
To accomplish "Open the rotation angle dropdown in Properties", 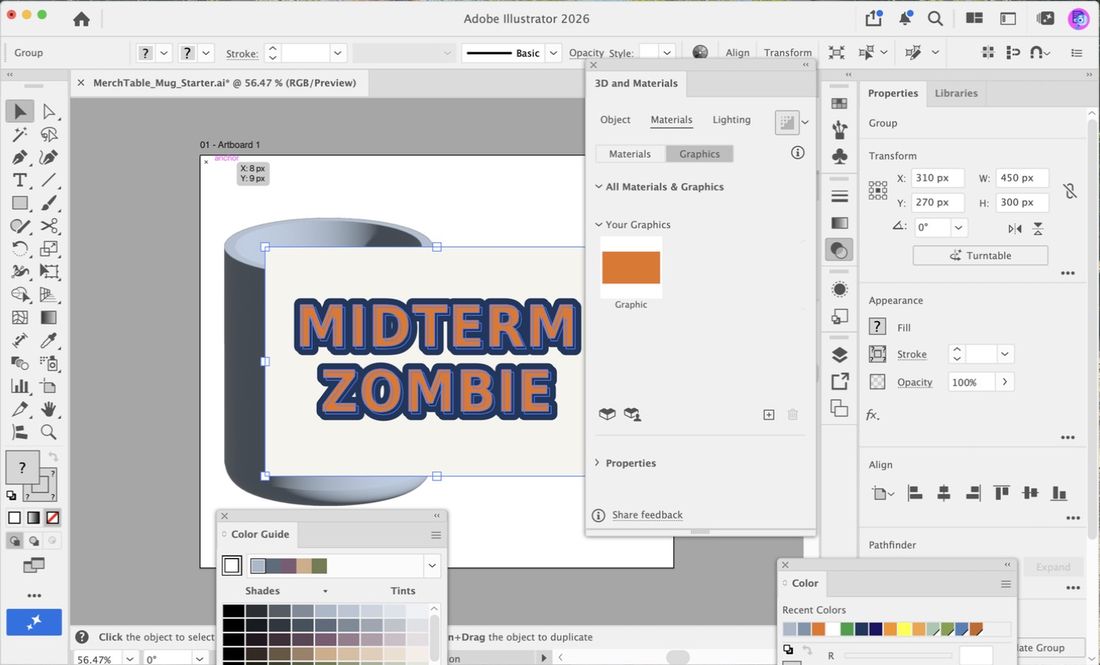I will pos(958,227).
